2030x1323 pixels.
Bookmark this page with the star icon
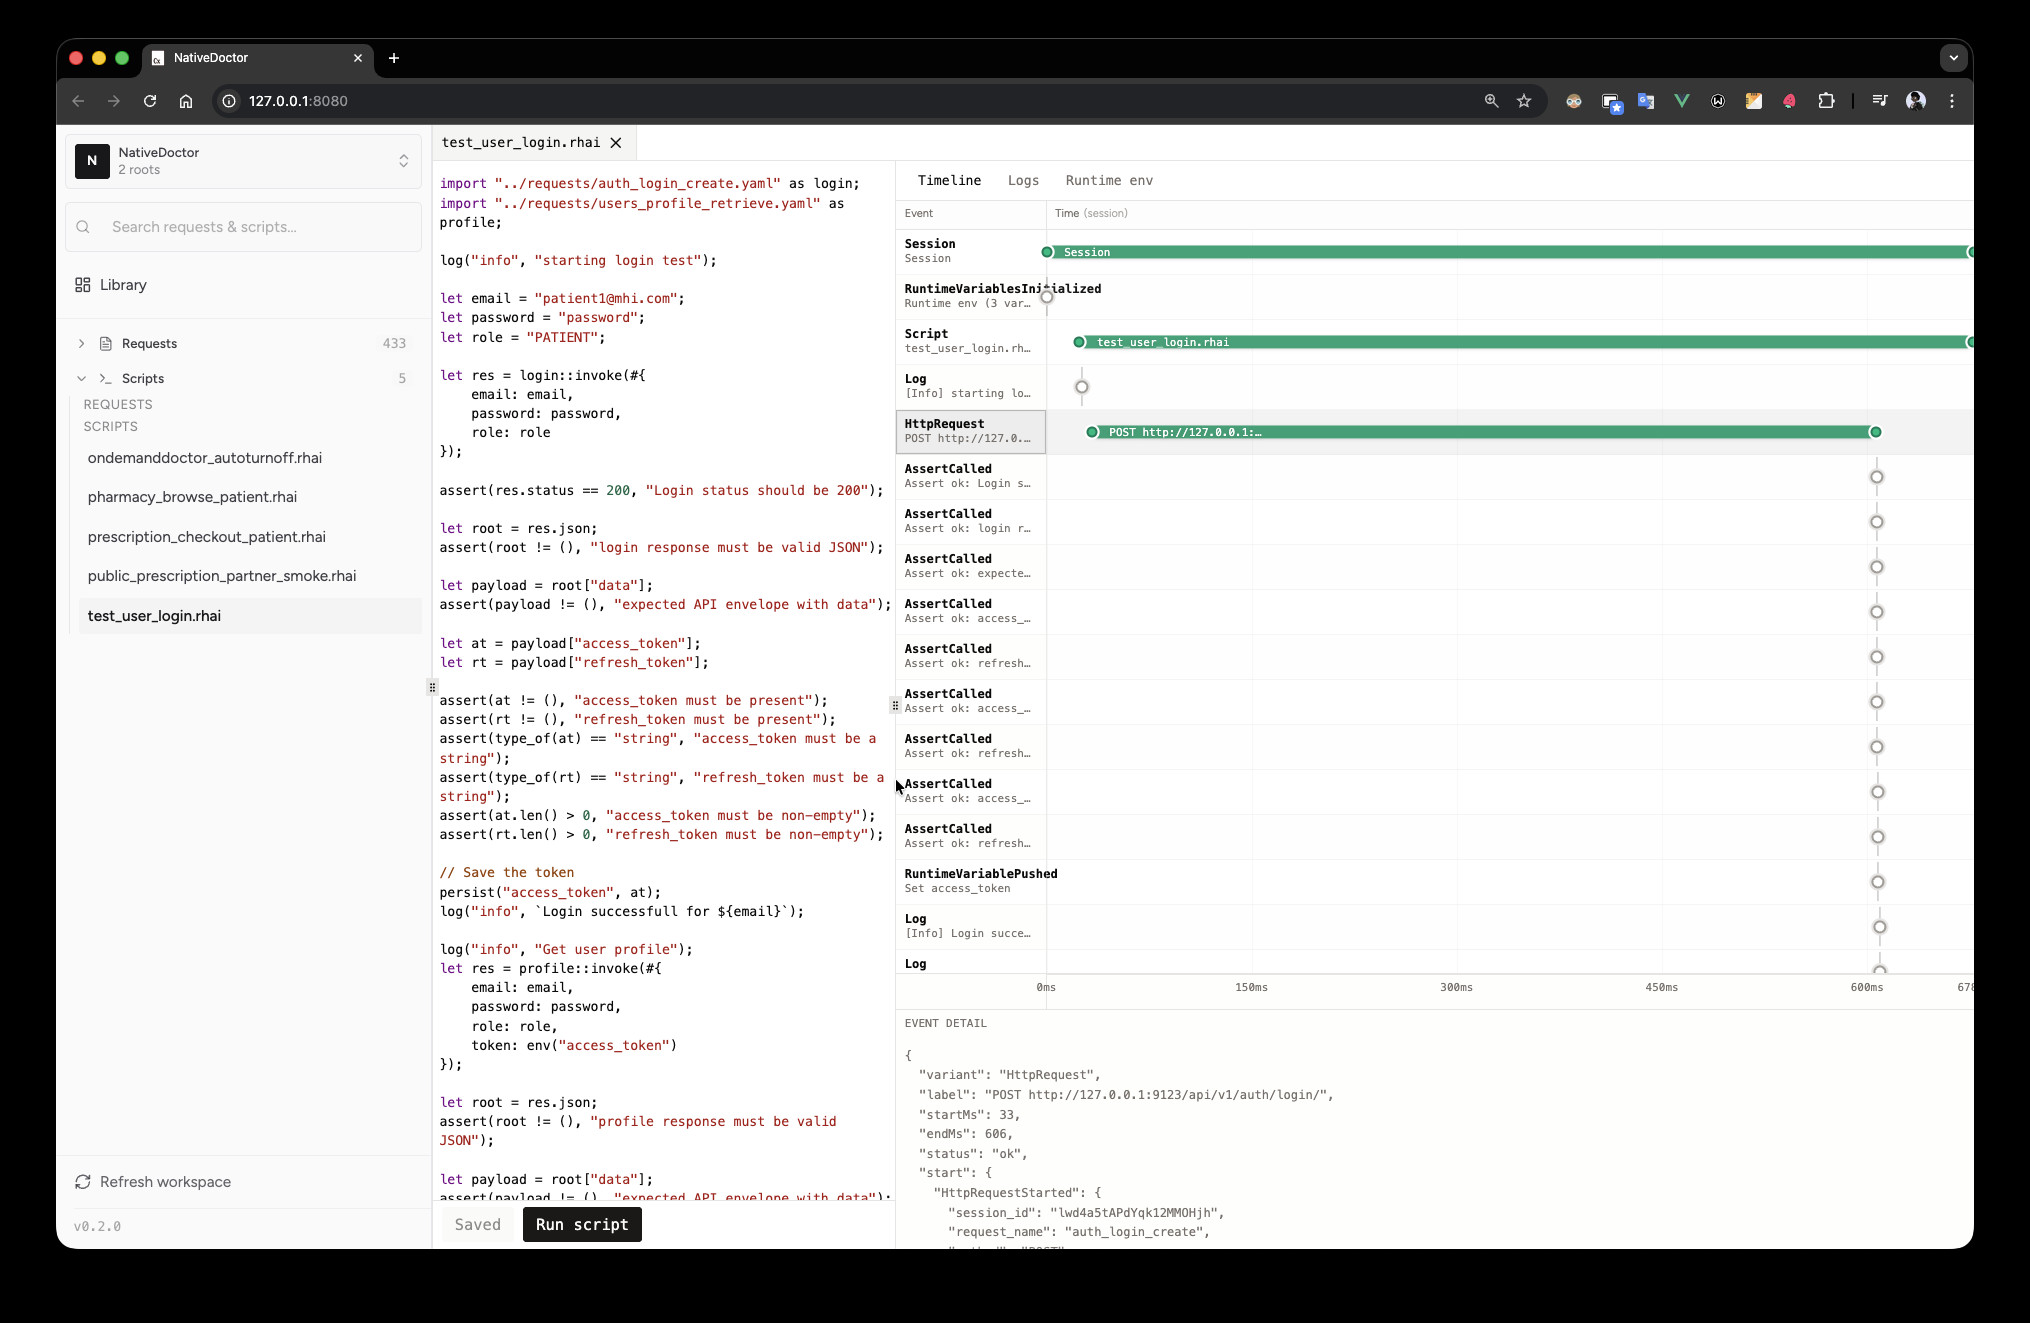coord(1524,101)
